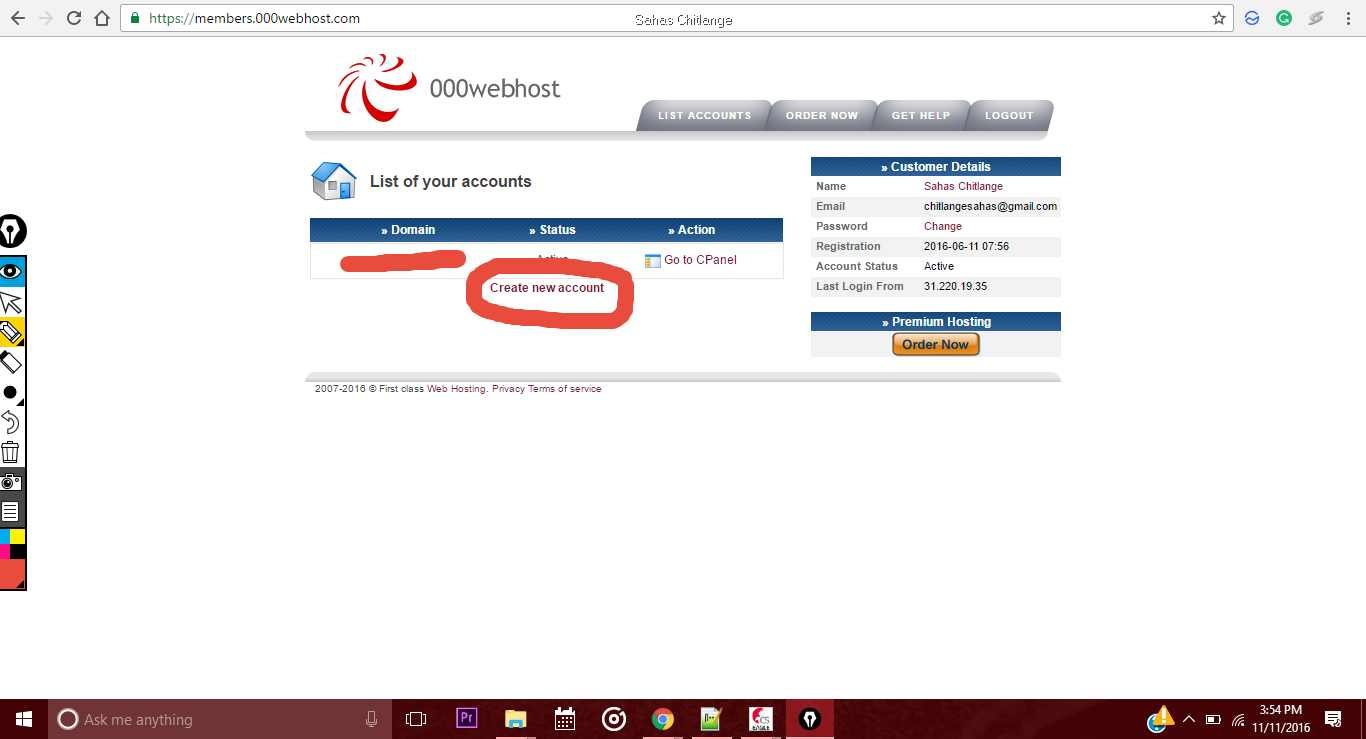Click last login IP 31.220.19.35

(953, 286)
